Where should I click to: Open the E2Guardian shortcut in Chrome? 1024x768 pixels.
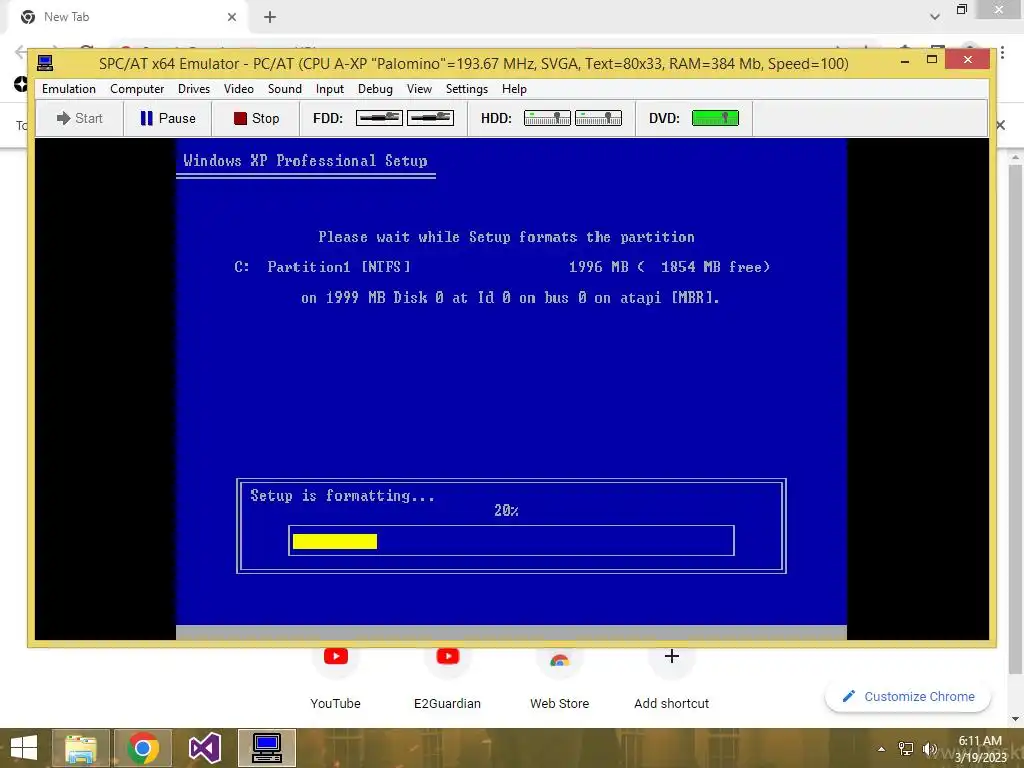click(x=447, y=679)
